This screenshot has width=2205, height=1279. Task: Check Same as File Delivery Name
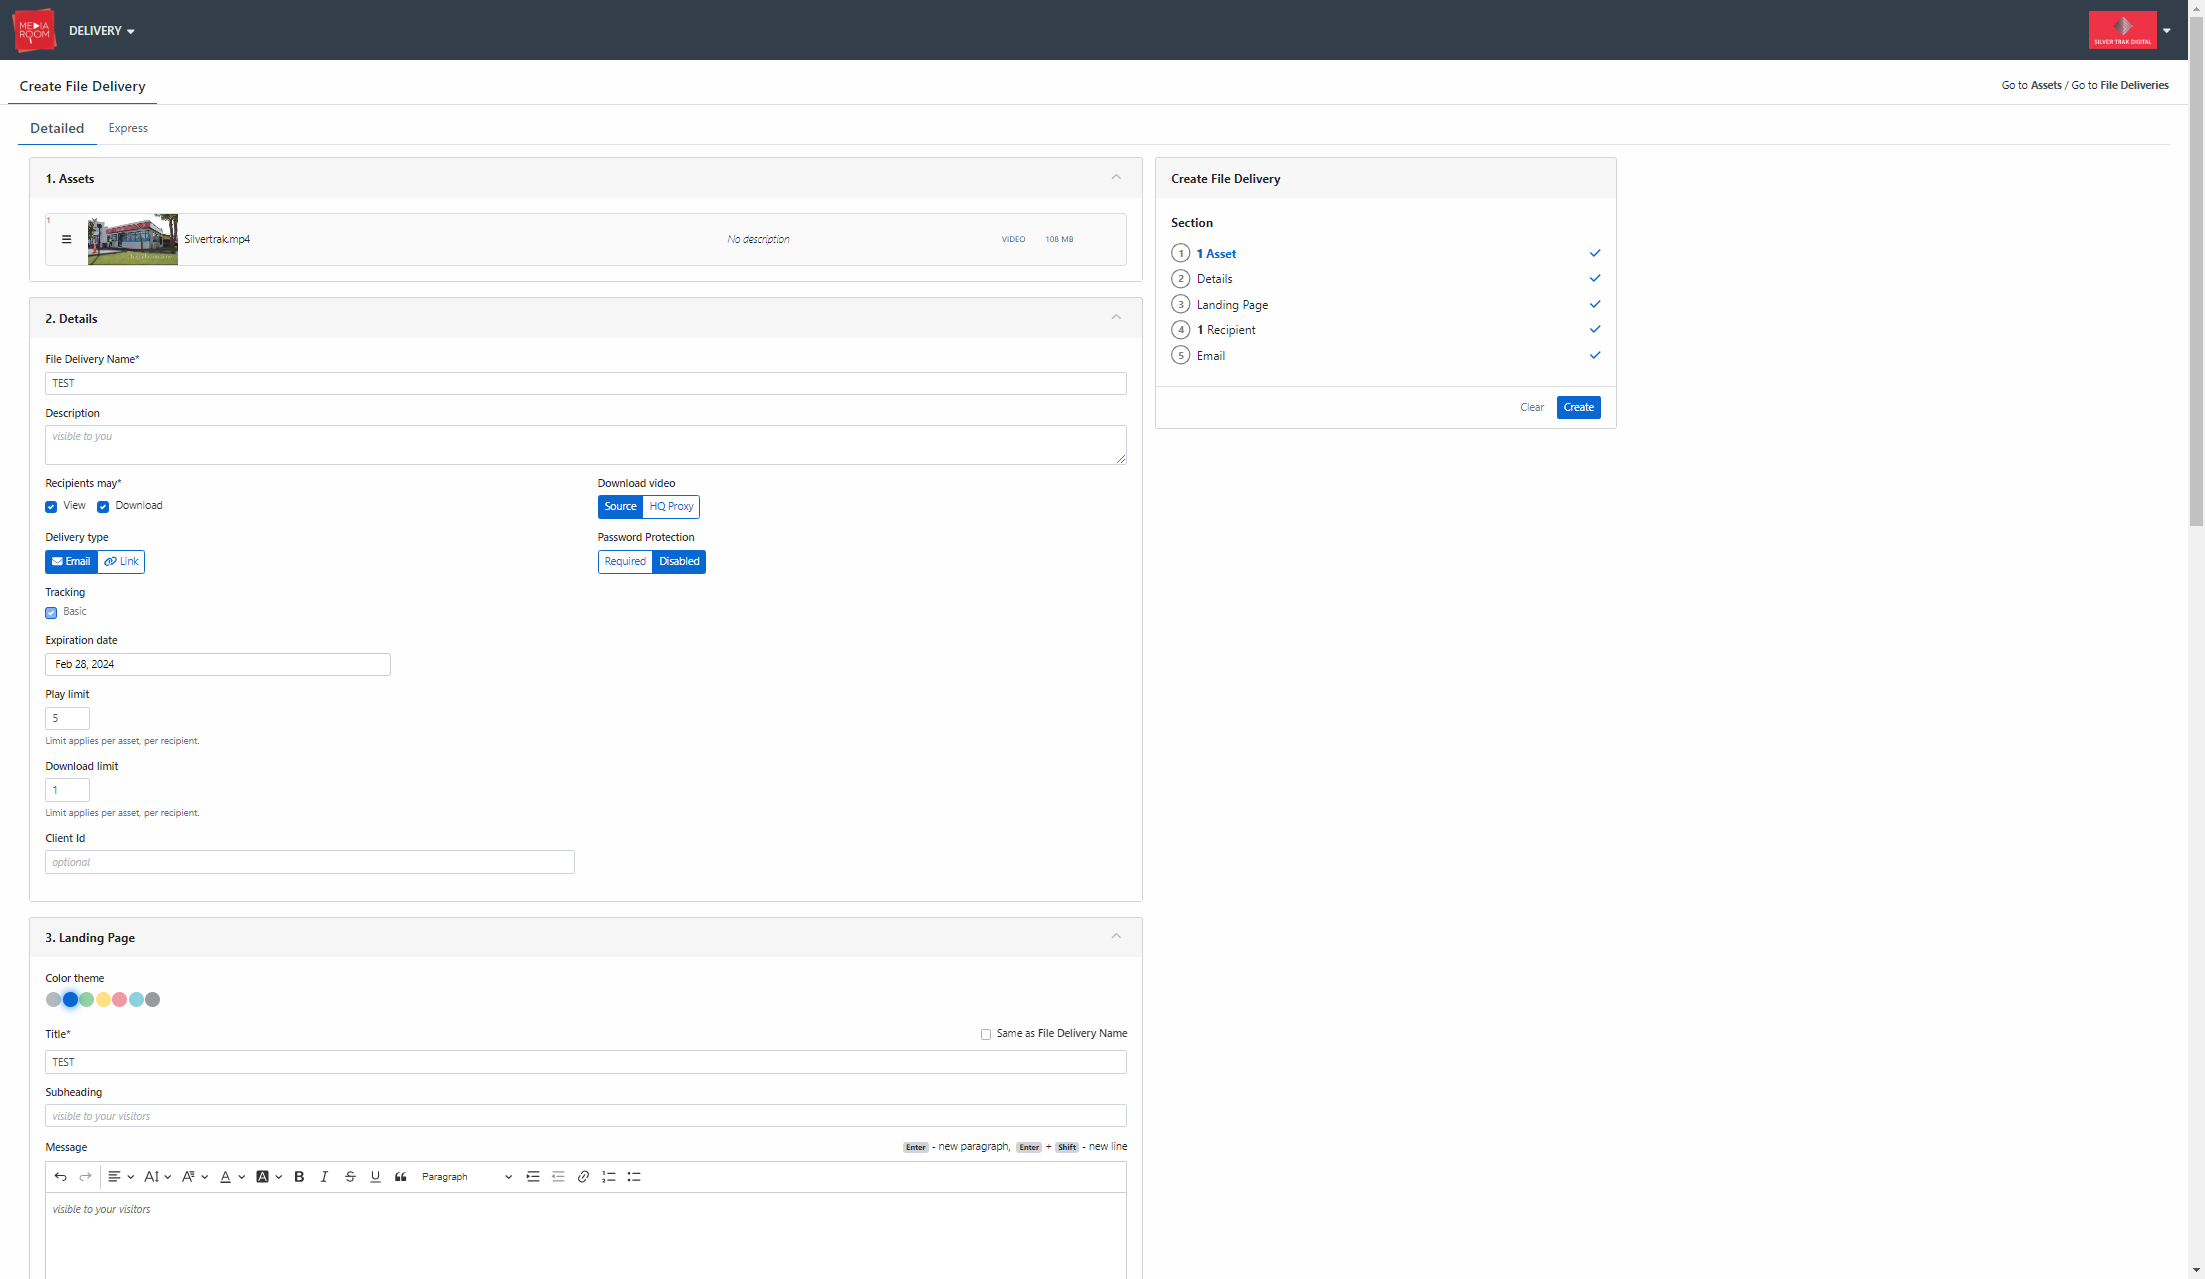[986, 1035]
